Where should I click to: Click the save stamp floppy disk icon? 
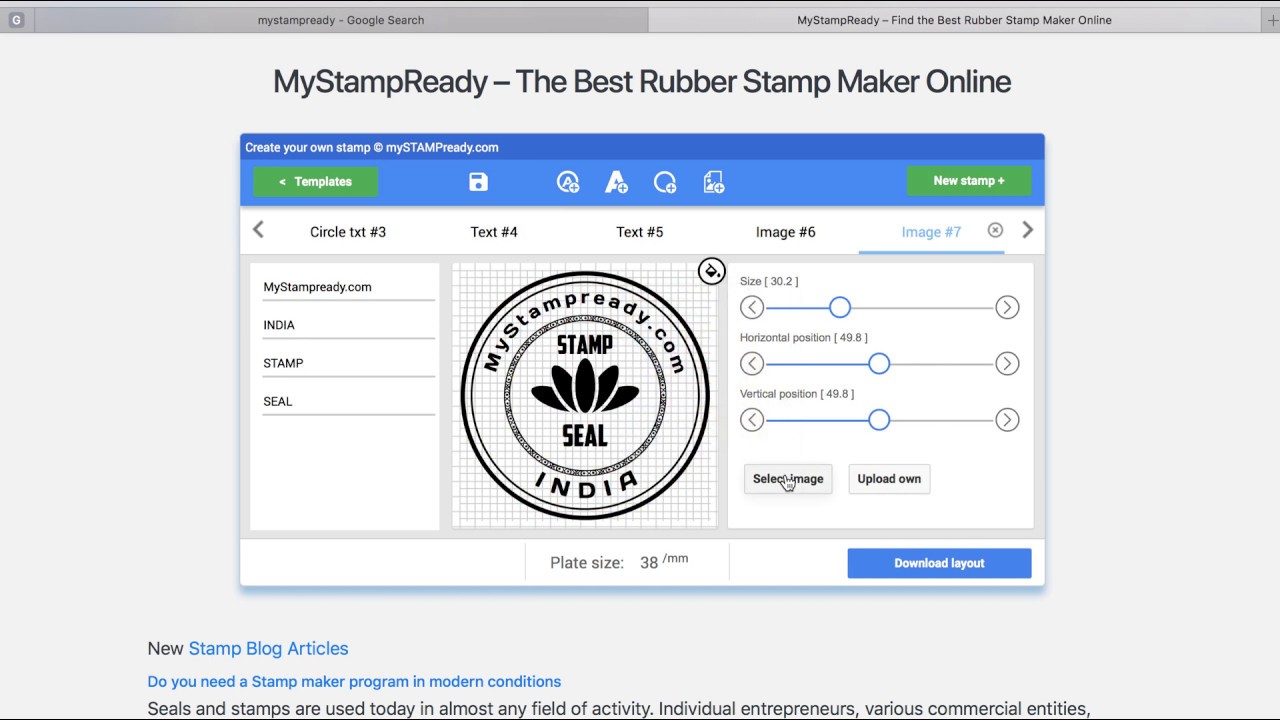coord(478,182)
